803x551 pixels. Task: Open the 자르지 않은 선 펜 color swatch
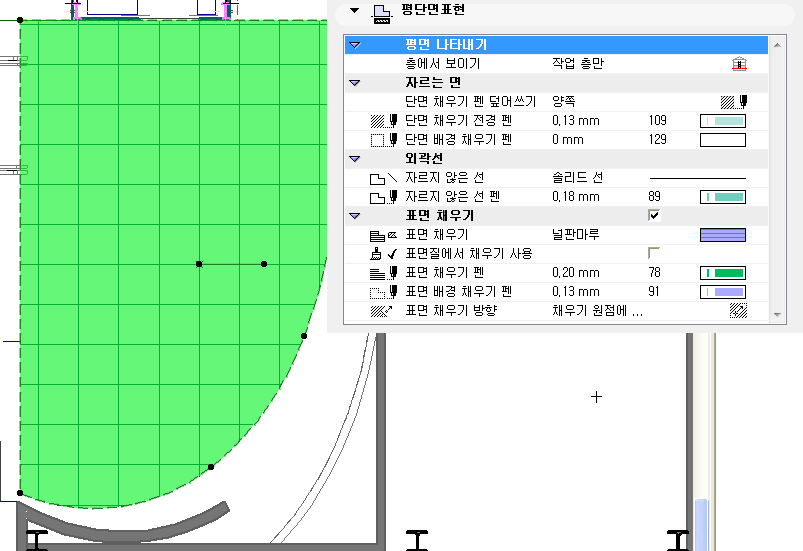[723, 197]
